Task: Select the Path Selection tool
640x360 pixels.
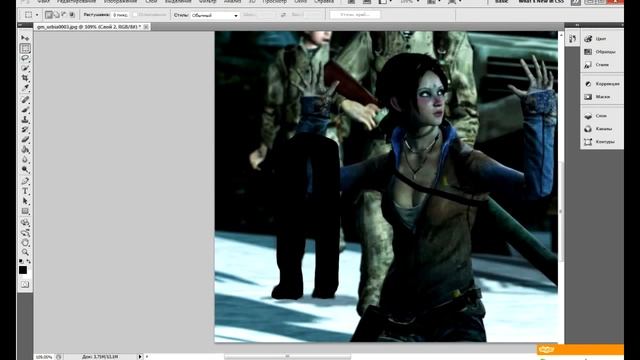Action: 25,201
